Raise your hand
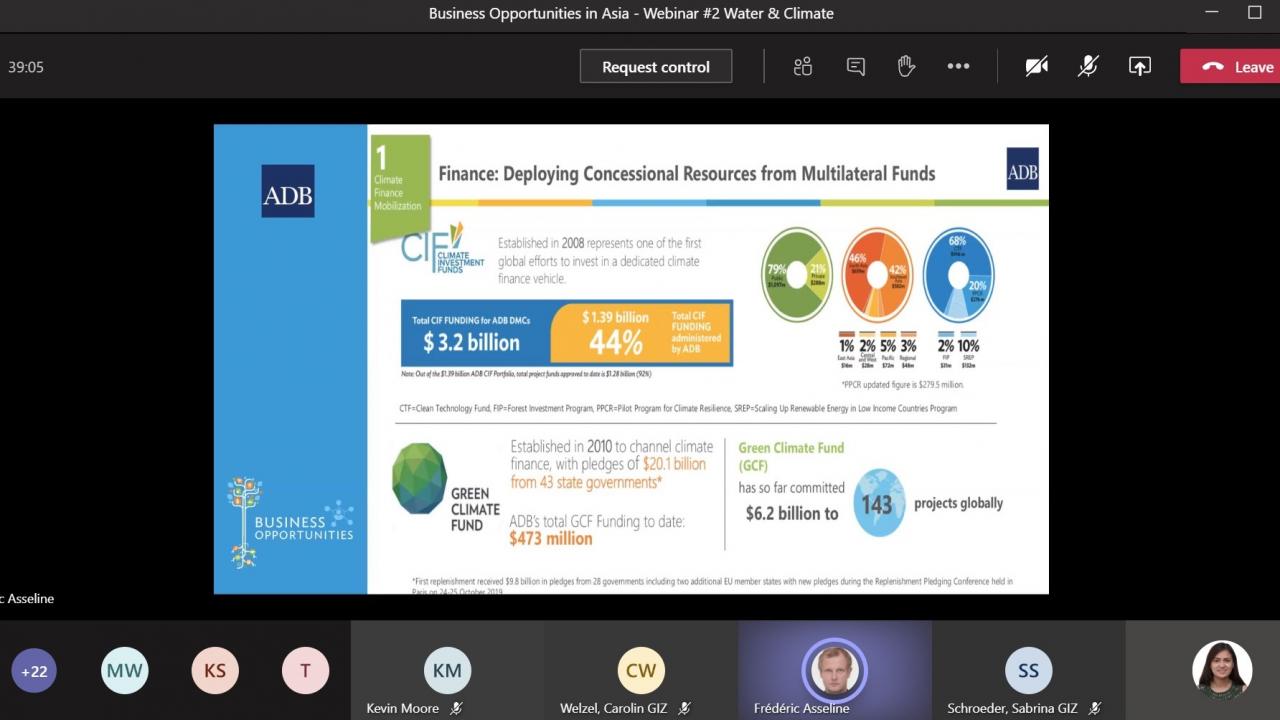This screenshot has width=1280, height=720. 906,67
